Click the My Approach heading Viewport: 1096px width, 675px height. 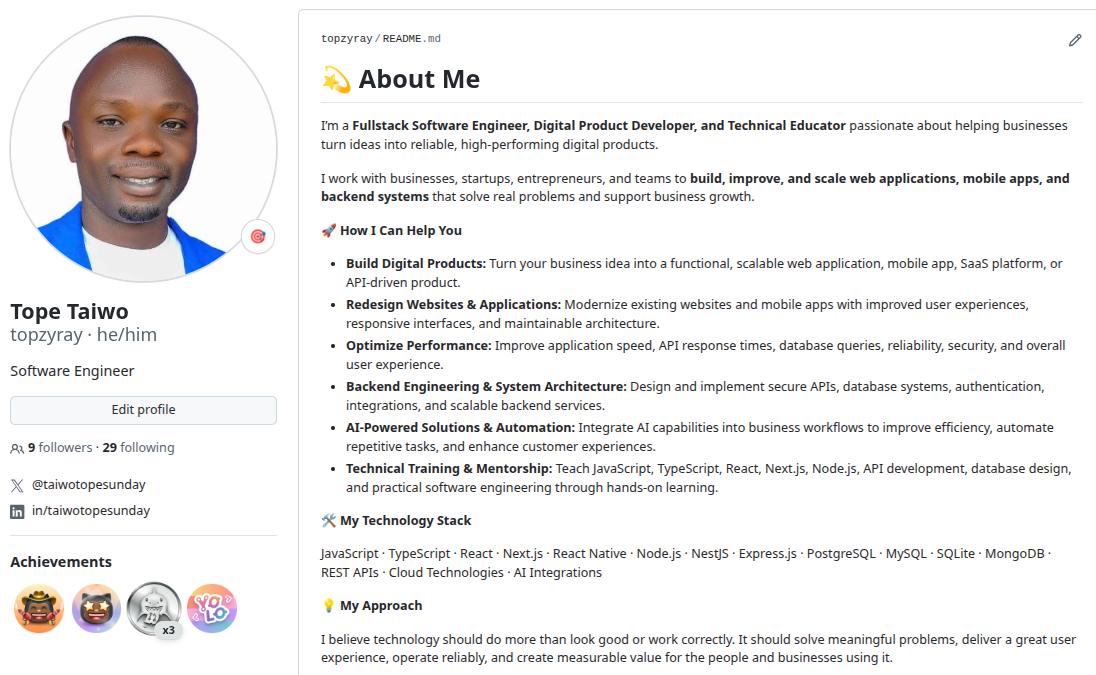tap(381, 606)
